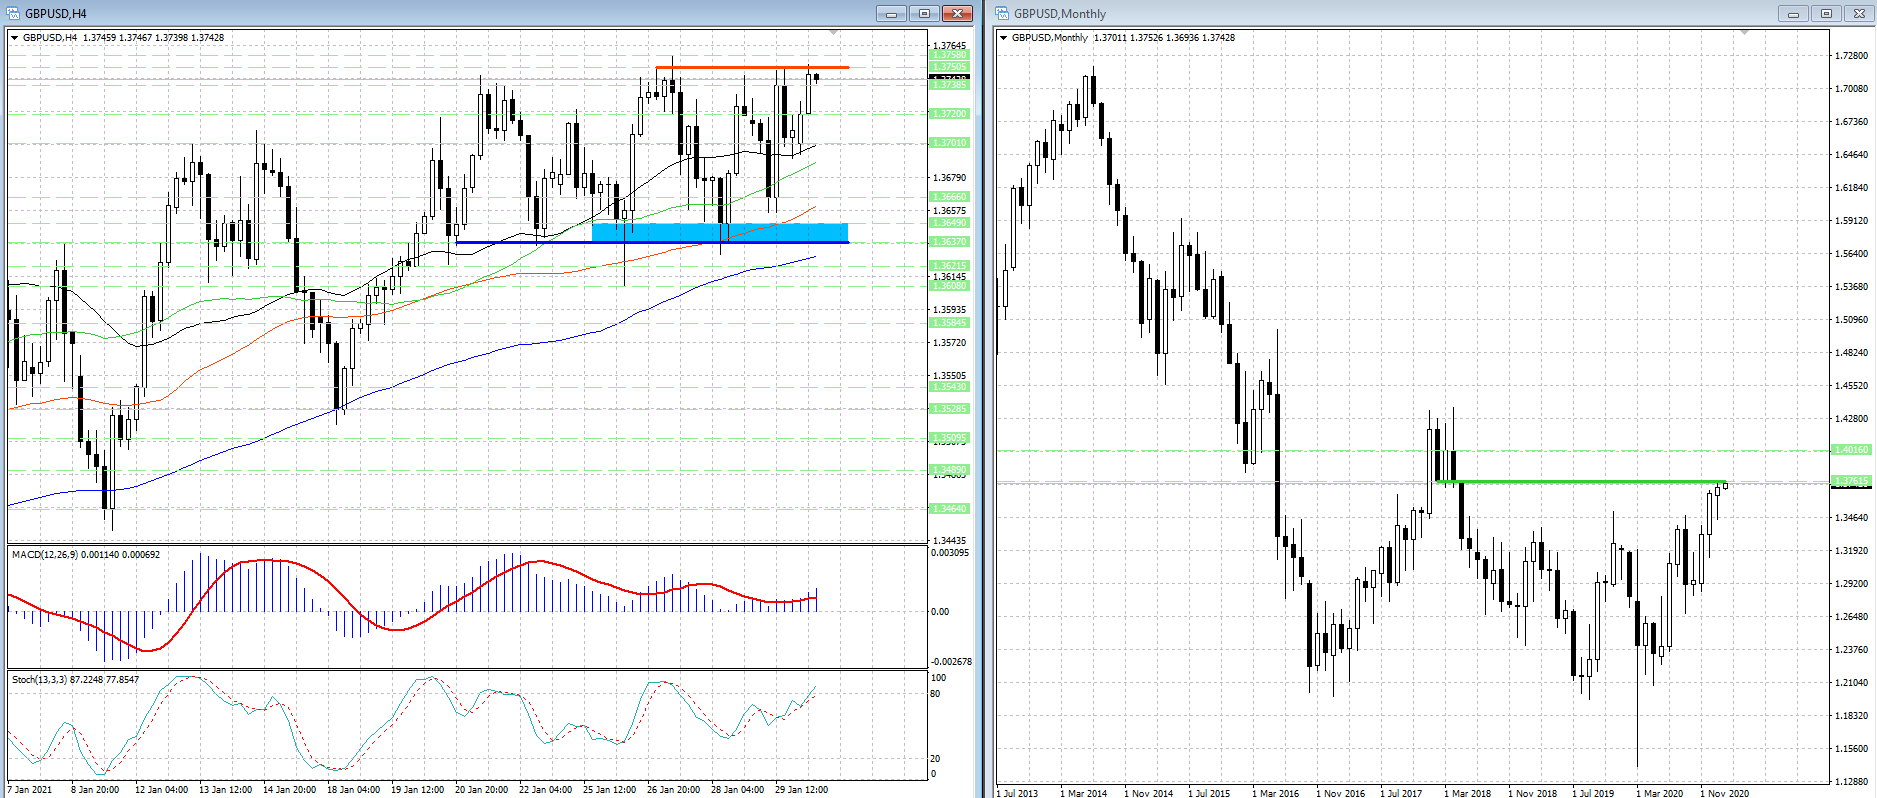1877x798 pixels.
Task: Close the GBPUSD,H4 chart window
Action: pyautogui.click(x=957, y=13)
